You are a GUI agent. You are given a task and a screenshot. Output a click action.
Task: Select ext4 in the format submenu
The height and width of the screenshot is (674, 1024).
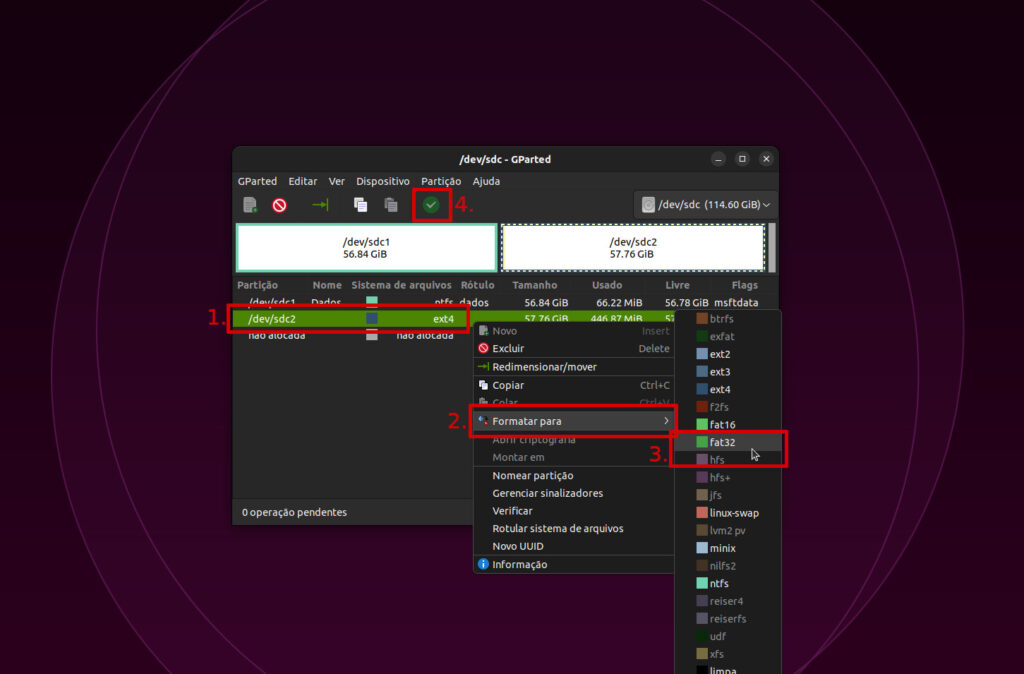(x=728, y=389)
